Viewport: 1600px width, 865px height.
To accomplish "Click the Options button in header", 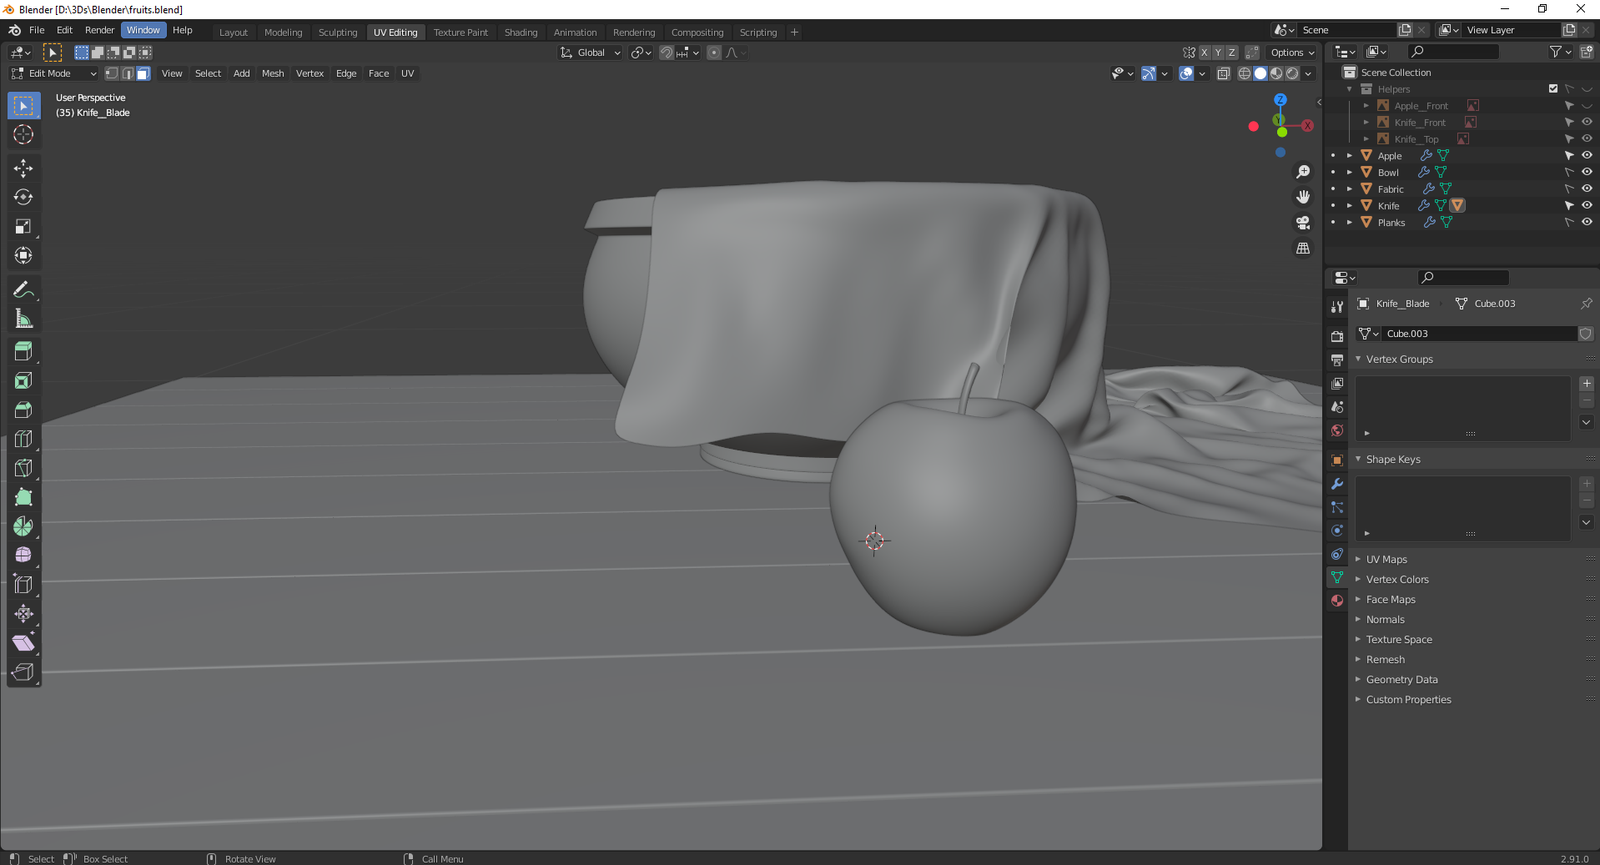I will click(x=1292, y=53).
